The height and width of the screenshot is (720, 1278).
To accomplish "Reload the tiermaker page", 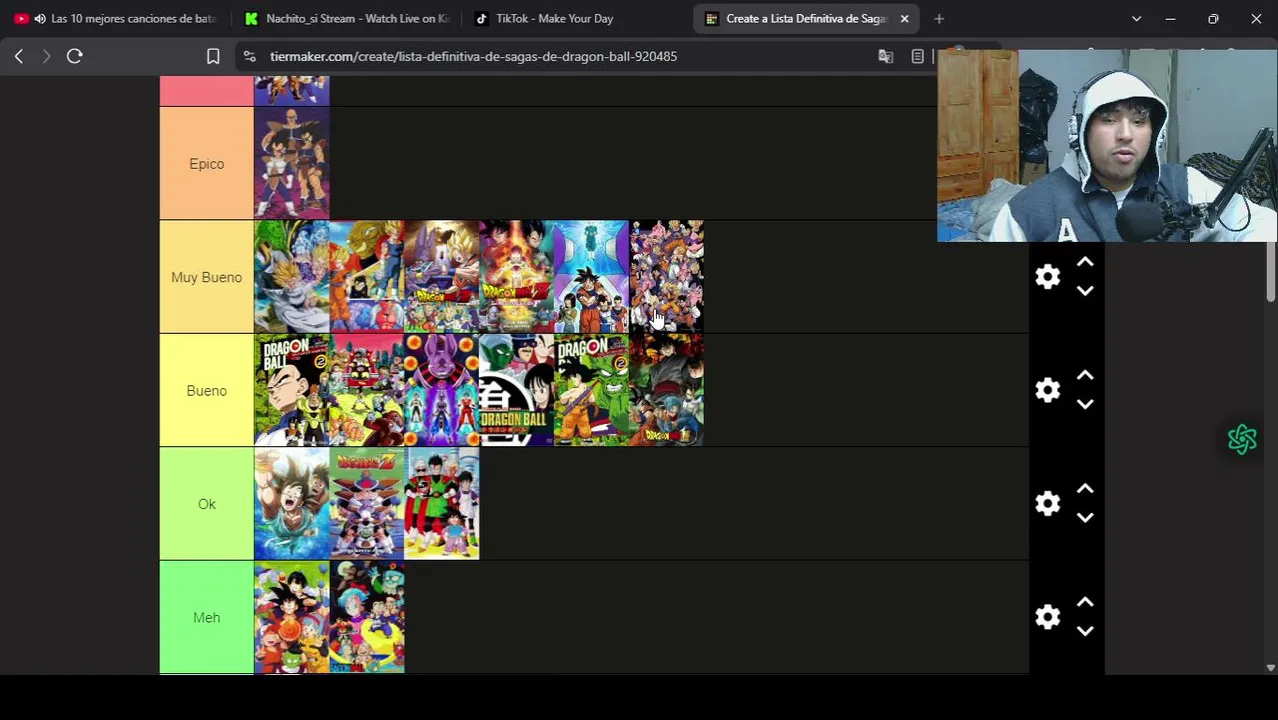I will [x=75, y=57].
